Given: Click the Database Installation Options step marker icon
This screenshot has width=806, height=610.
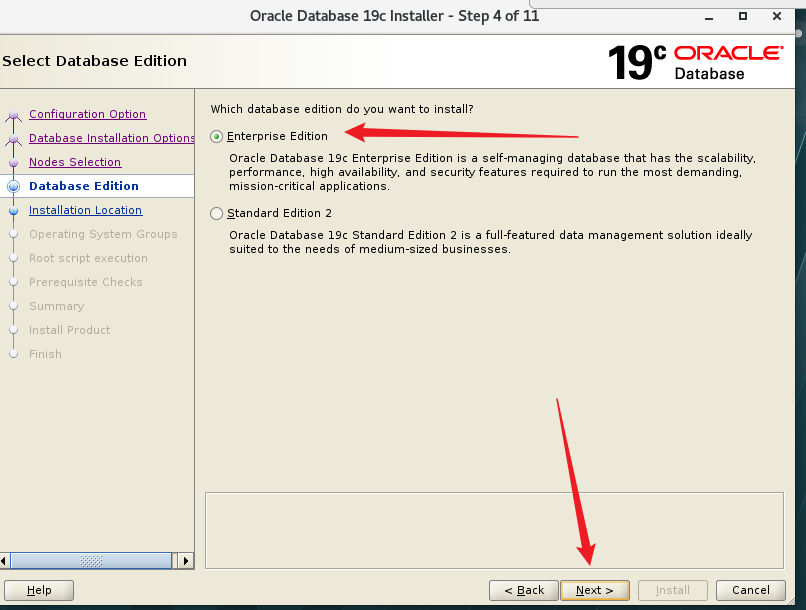Looking at the screenshot, I should 14,139.
